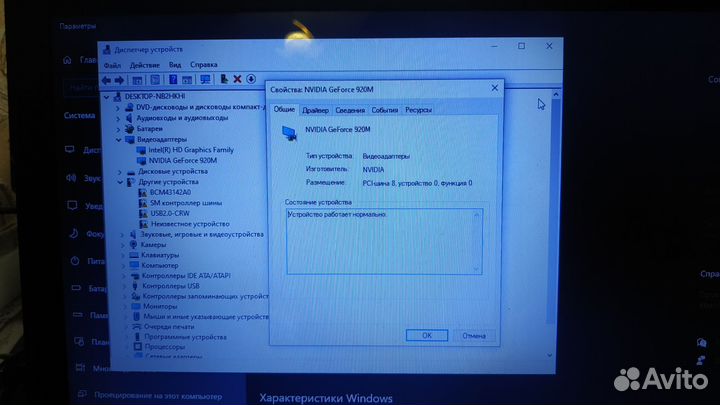Click the device status text box
Viewport: 720px width, 405px height.
point(384,242)
